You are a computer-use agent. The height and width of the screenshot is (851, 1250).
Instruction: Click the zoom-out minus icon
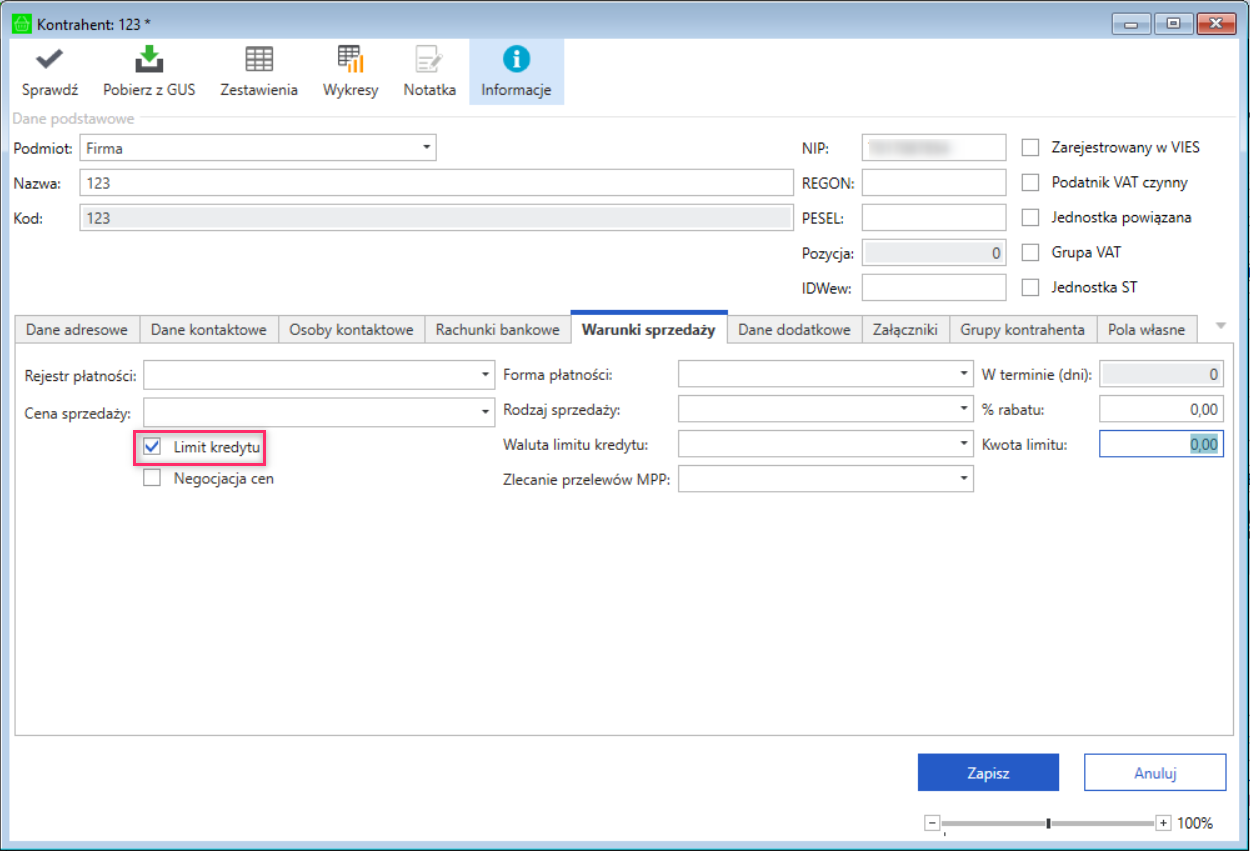tap(932, 823)
